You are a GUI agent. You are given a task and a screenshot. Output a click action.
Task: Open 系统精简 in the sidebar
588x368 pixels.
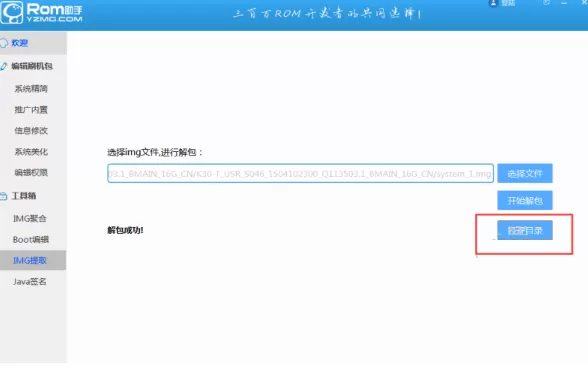31,89
